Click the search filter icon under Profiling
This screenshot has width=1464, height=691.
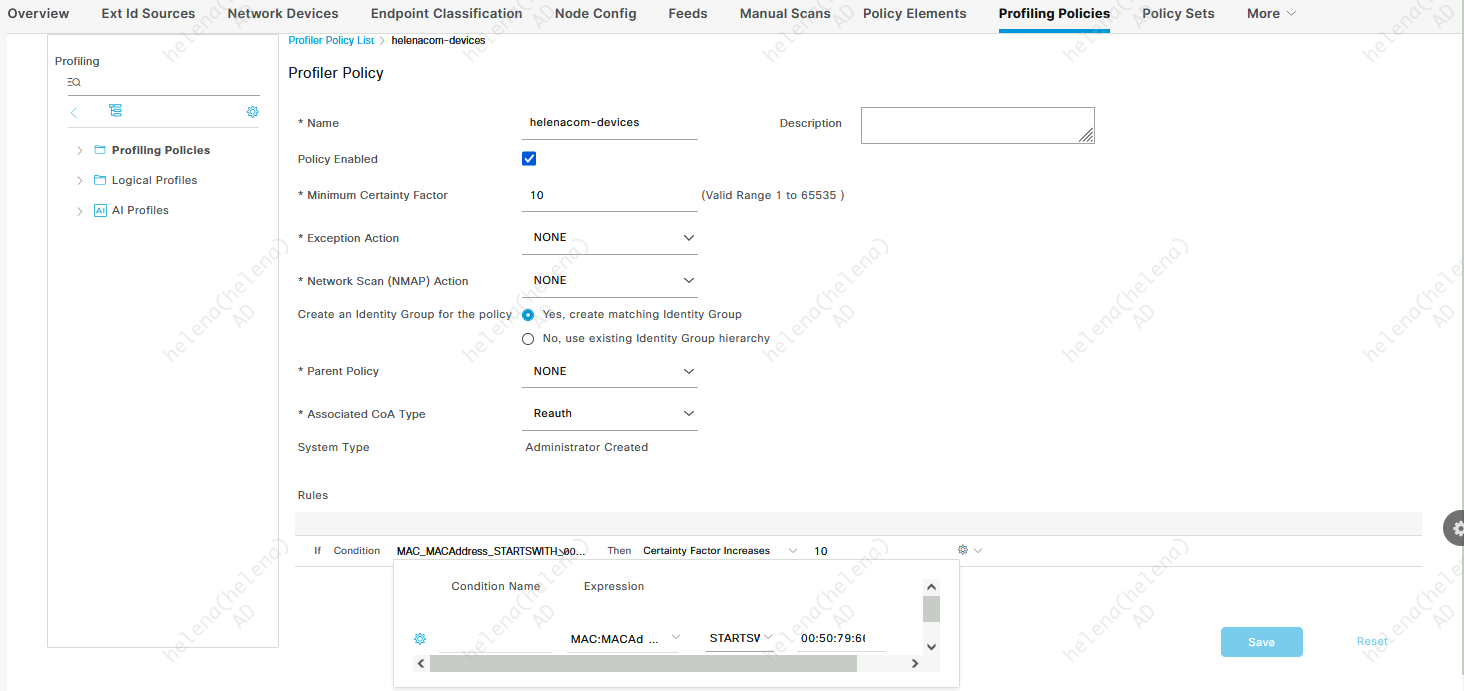(73, 82)
